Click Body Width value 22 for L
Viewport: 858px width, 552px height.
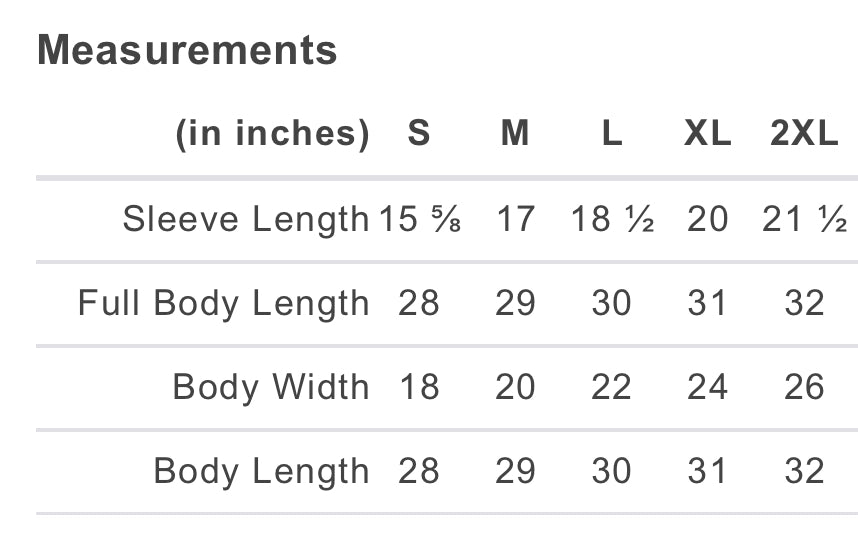pyautogui.click(x=611, y=387)
